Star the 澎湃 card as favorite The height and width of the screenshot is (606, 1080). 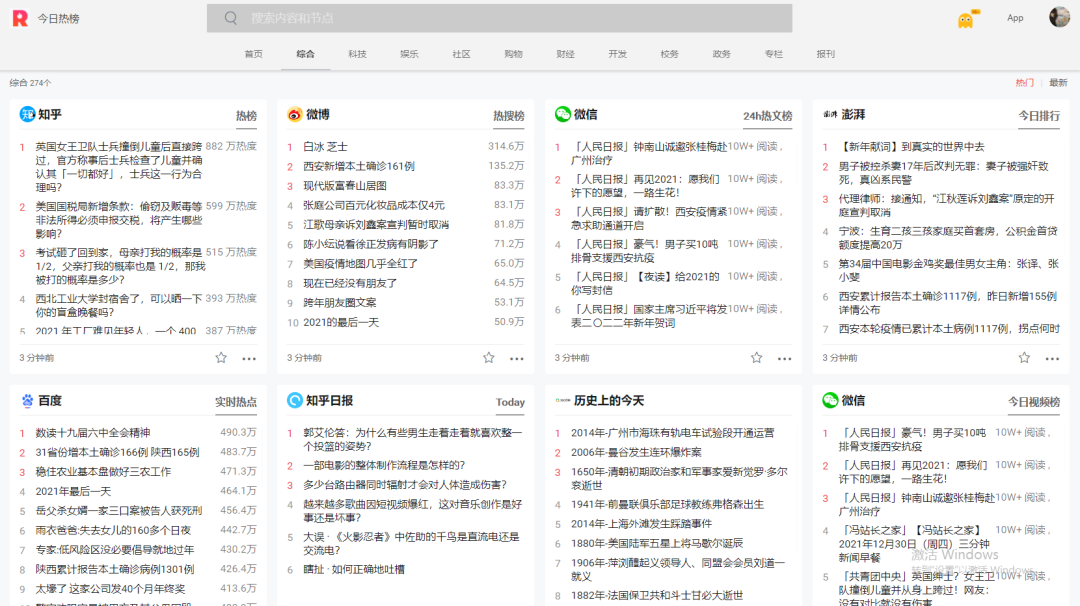pos(1024,357)
